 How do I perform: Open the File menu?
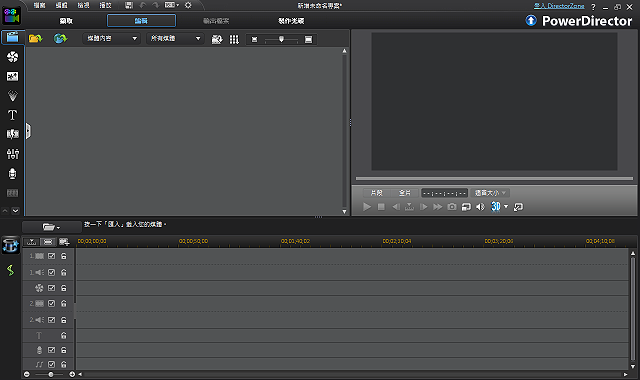(40, 5)
